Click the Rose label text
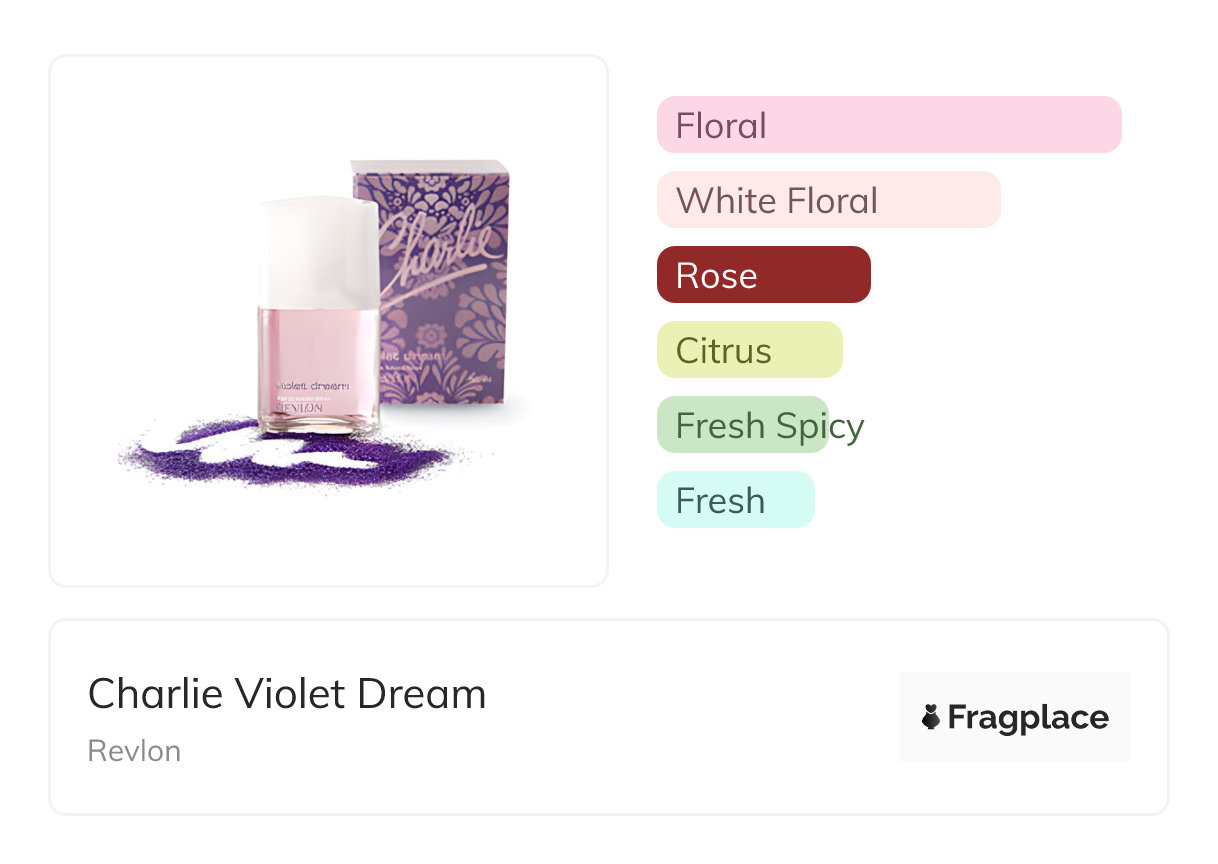The width and height of the screenshot is (1218, 864). pyautogui.click(x=716, y=275)
